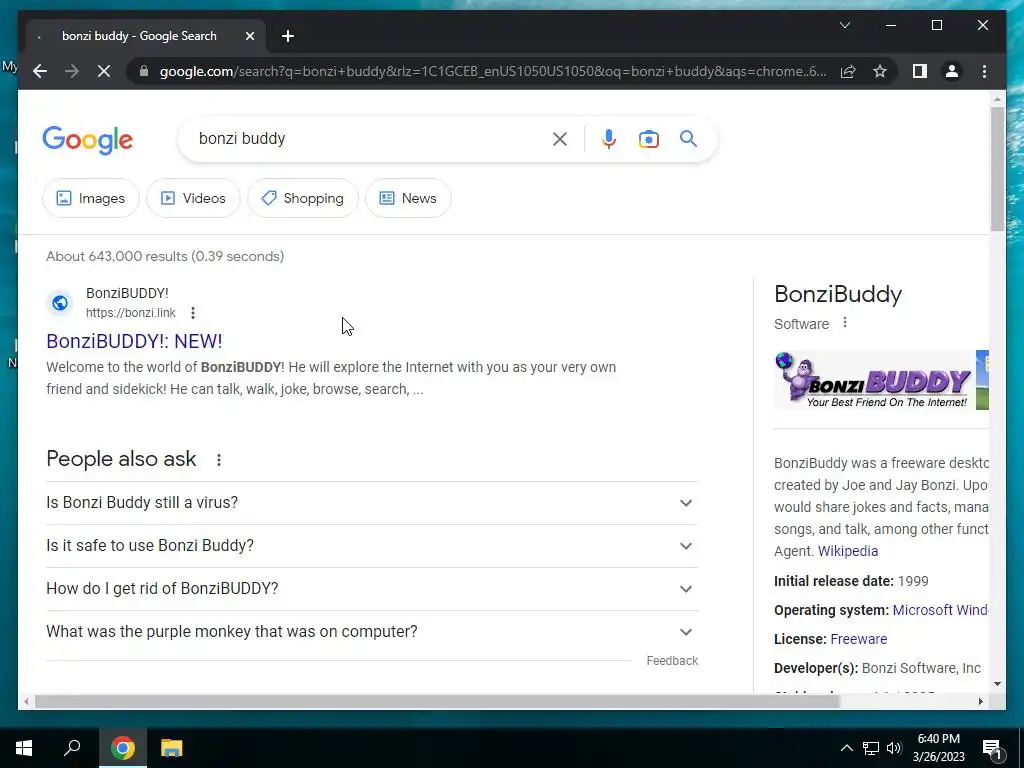Switch to News results
The width and height of the screenshot is (1024, 768).
(408, 198)
